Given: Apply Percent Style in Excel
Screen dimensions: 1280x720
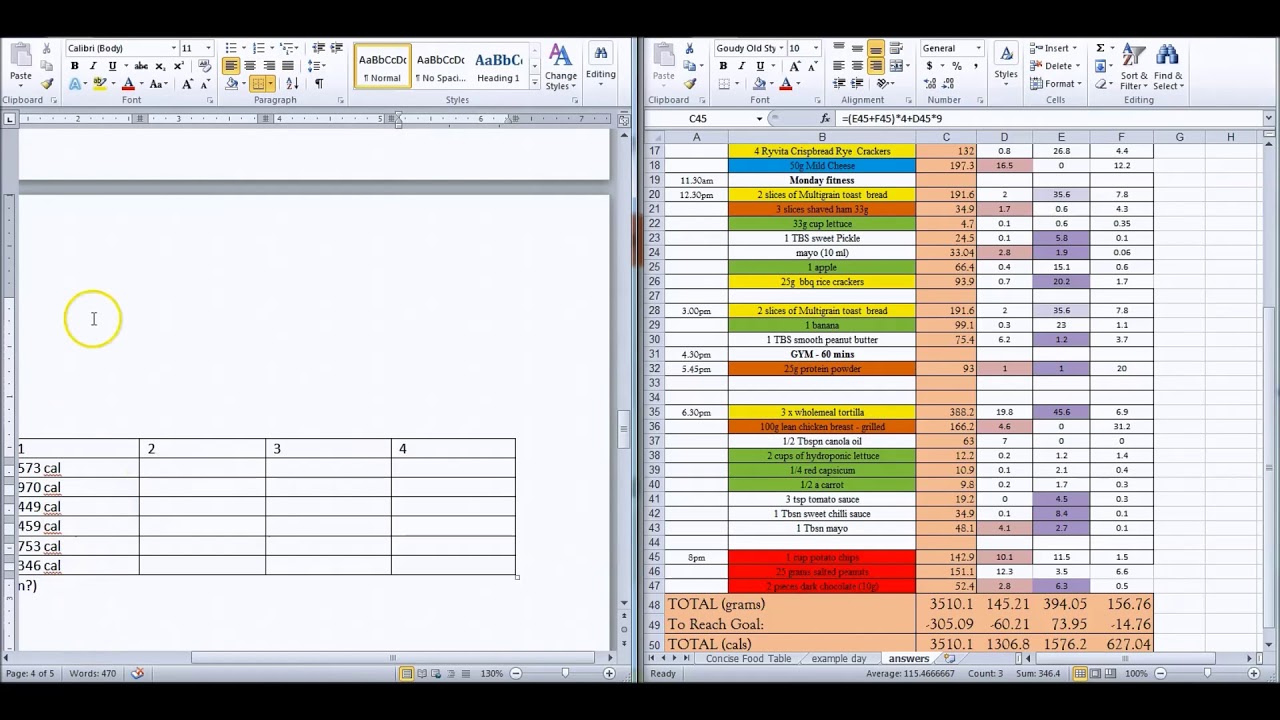Looking at the screenshot, I should point(956,66).
